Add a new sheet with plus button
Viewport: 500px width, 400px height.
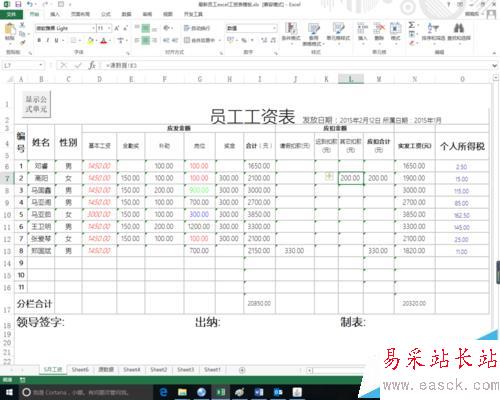click(242, 370)
